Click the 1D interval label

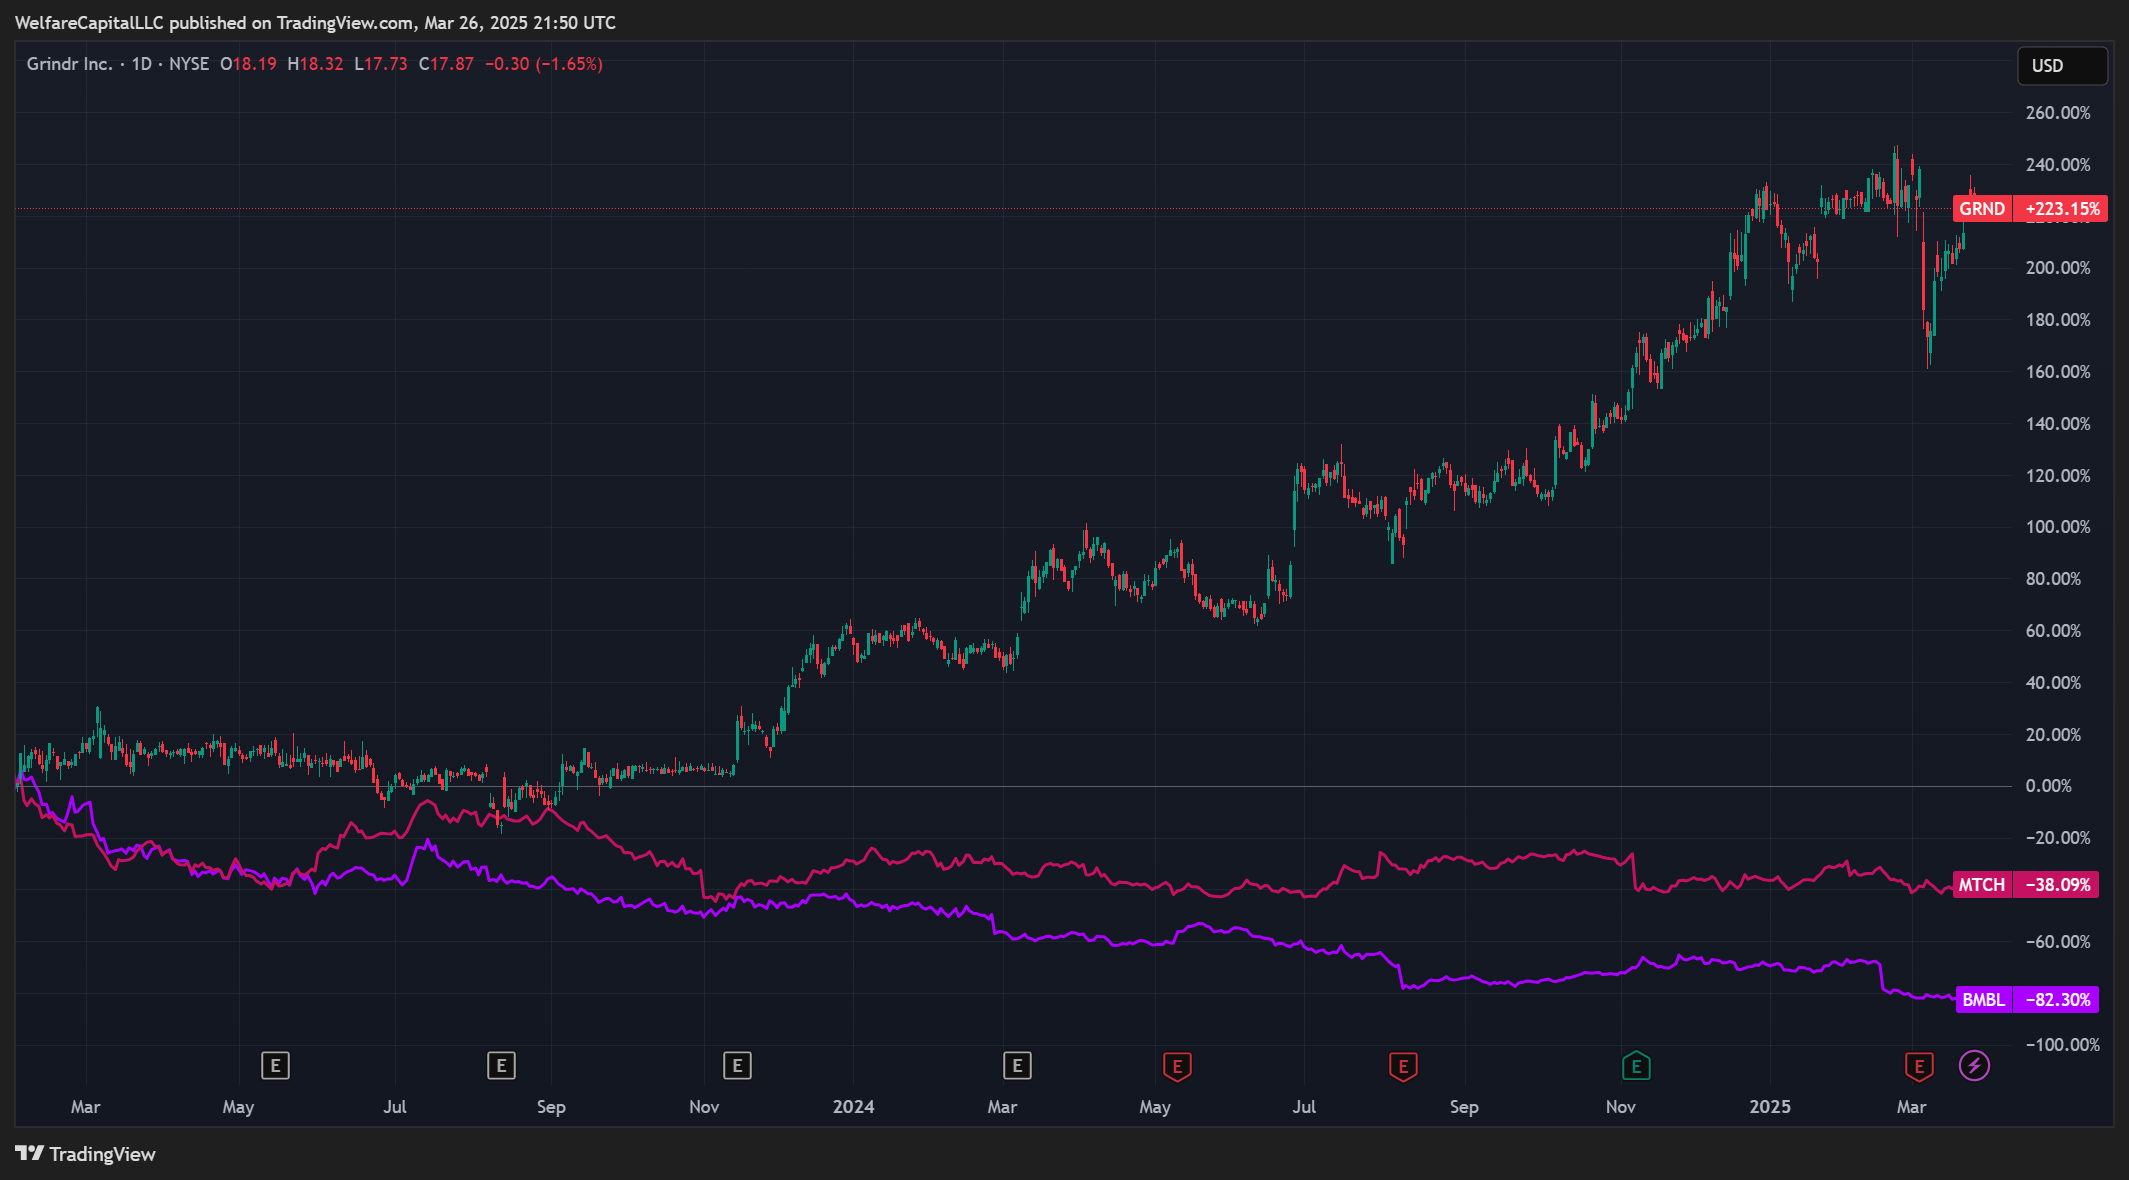pyautogui.click(x=142, y=64)
